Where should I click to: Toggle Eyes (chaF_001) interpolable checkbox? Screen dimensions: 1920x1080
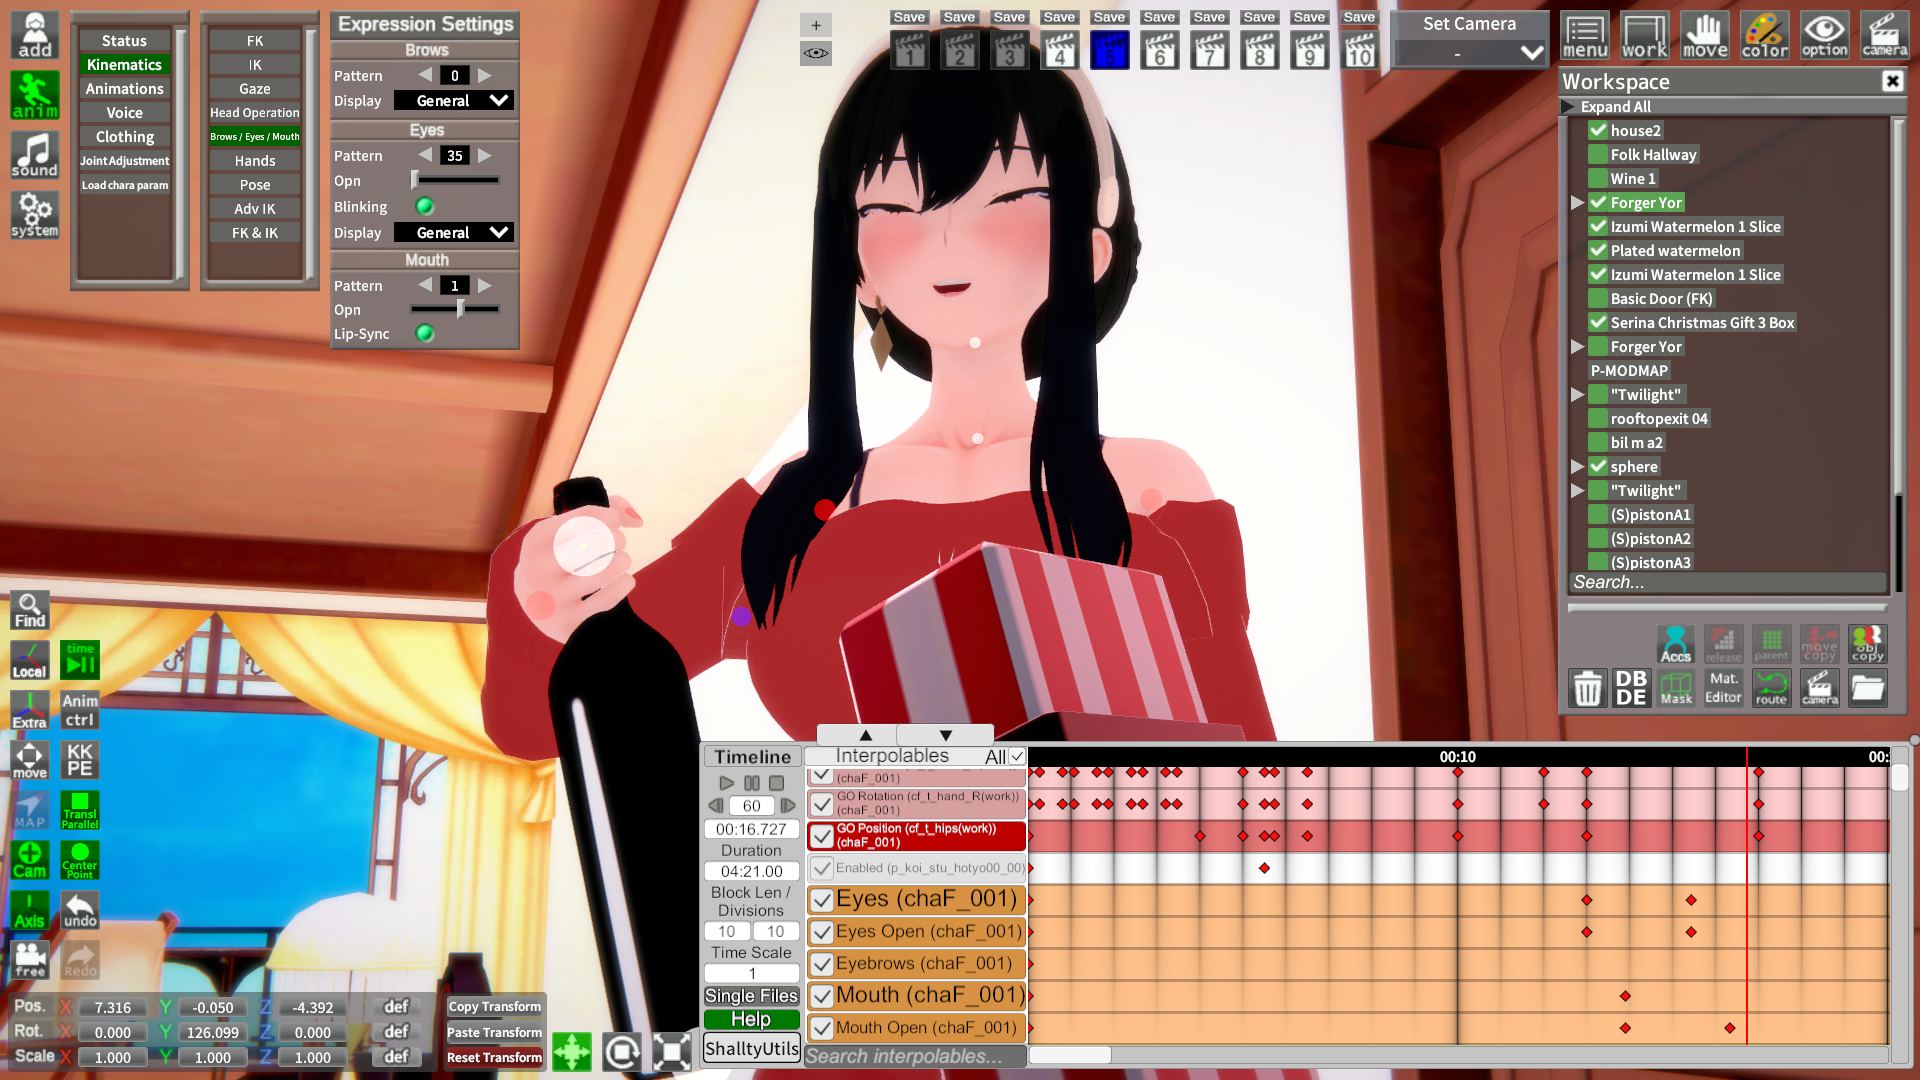pyautogui.click(x=821, y=900)
